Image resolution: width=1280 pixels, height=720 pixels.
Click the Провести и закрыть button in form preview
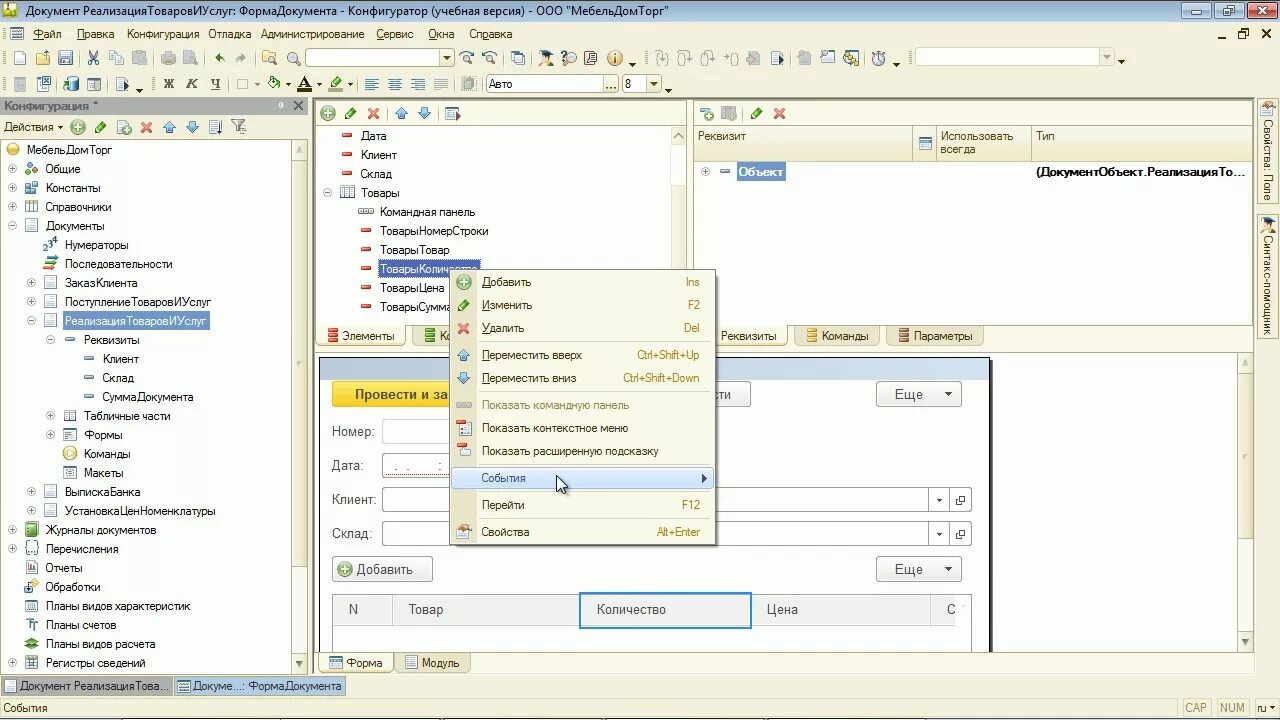392,394
